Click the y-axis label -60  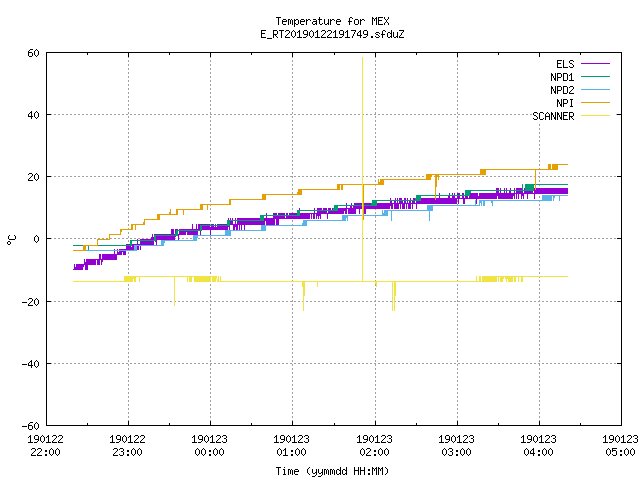[x=31, y=426]
